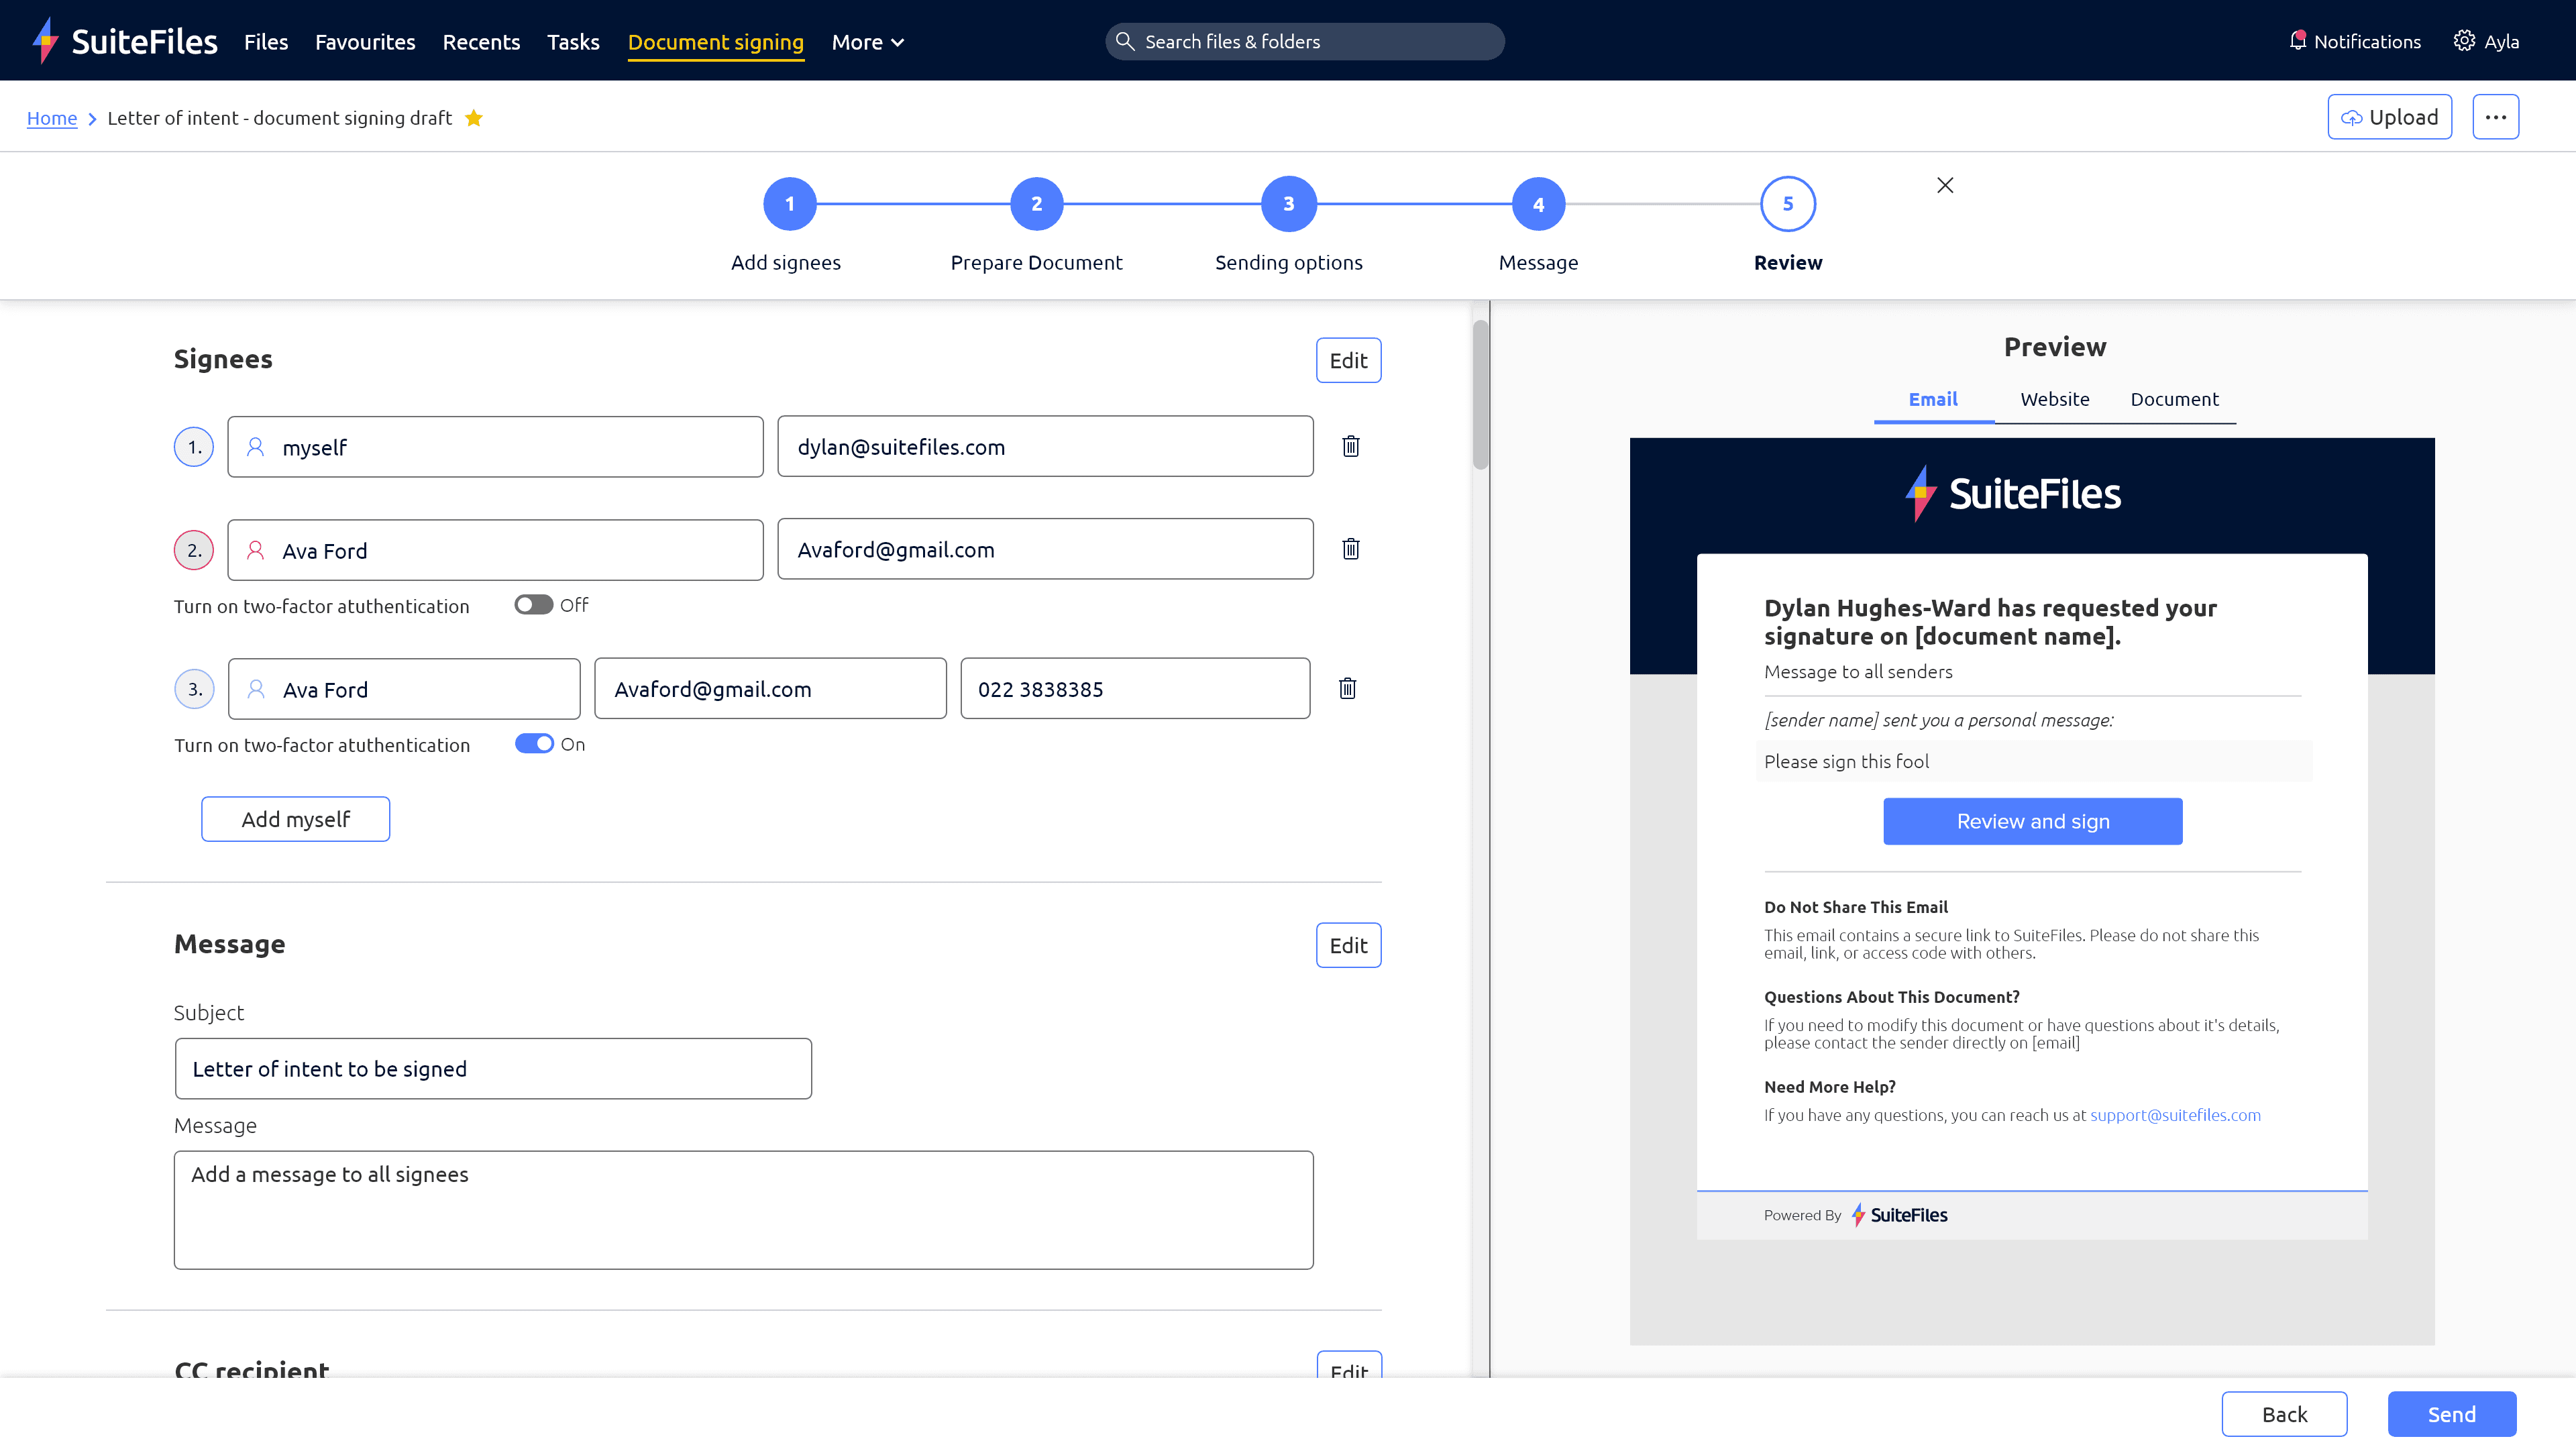2576x1449 pixels.
Task: Click the search magnifier icon
Action: [x=1124, y=41]
